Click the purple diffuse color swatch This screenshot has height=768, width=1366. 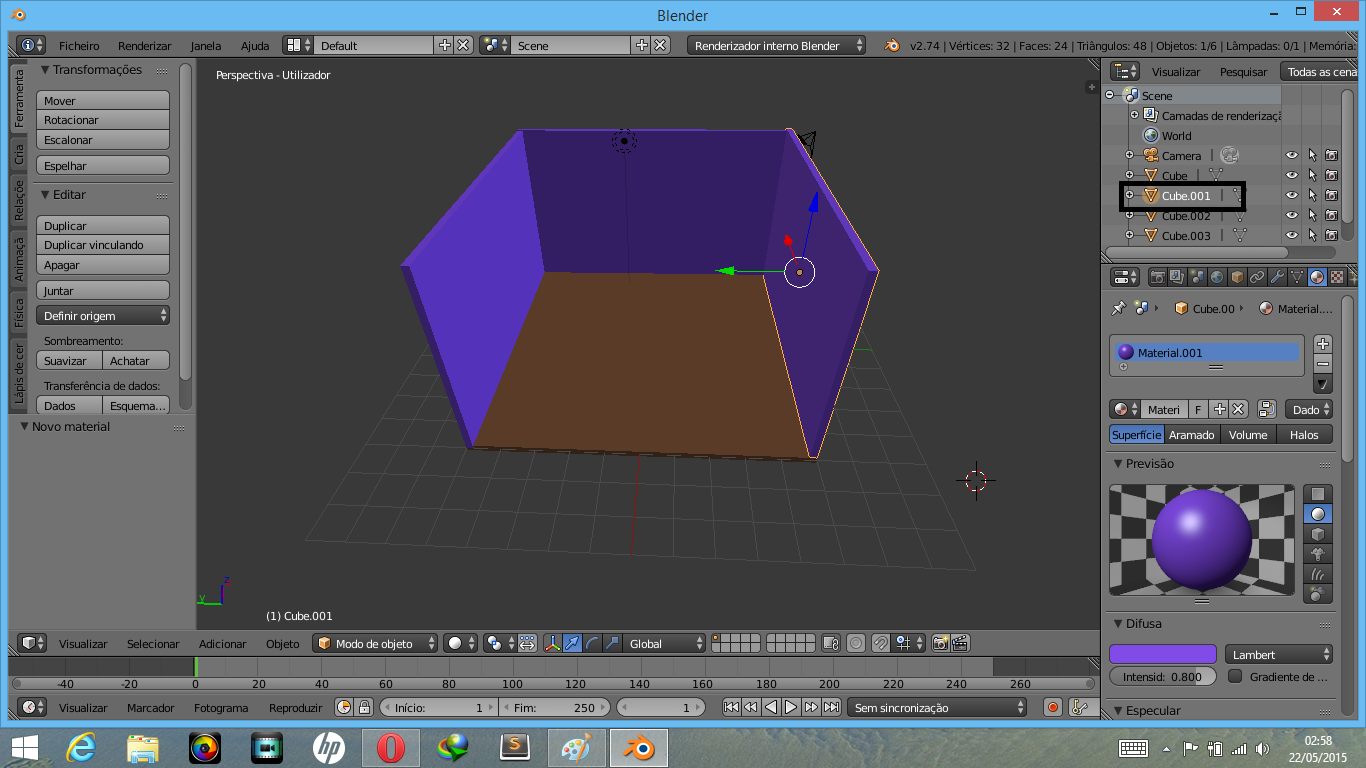coord(1163,655)
